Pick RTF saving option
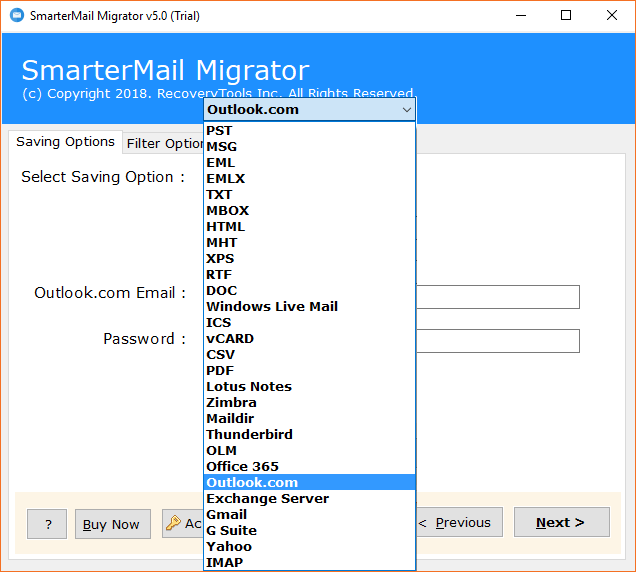The image size is (636, 572). pos(309,275)
